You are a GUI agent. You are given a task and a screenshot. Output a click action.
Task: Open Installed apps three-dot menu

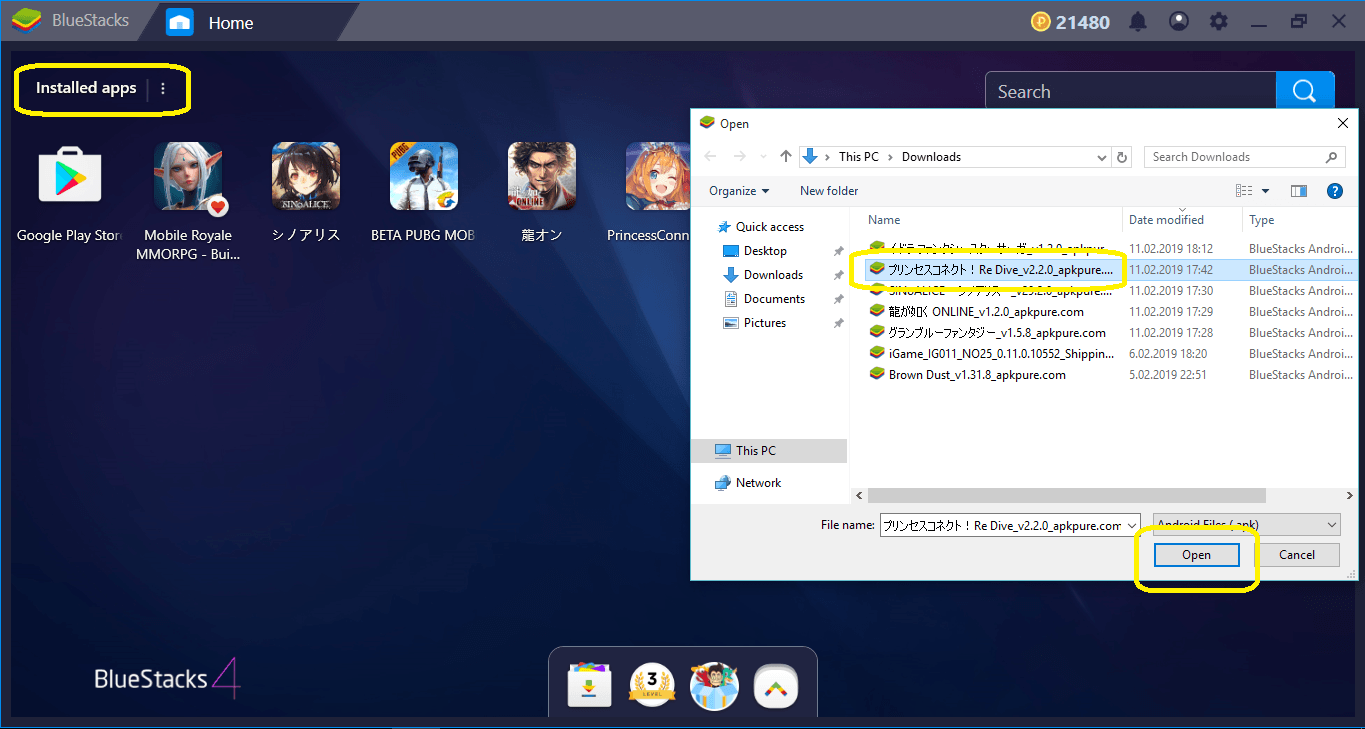coord(163,89)
